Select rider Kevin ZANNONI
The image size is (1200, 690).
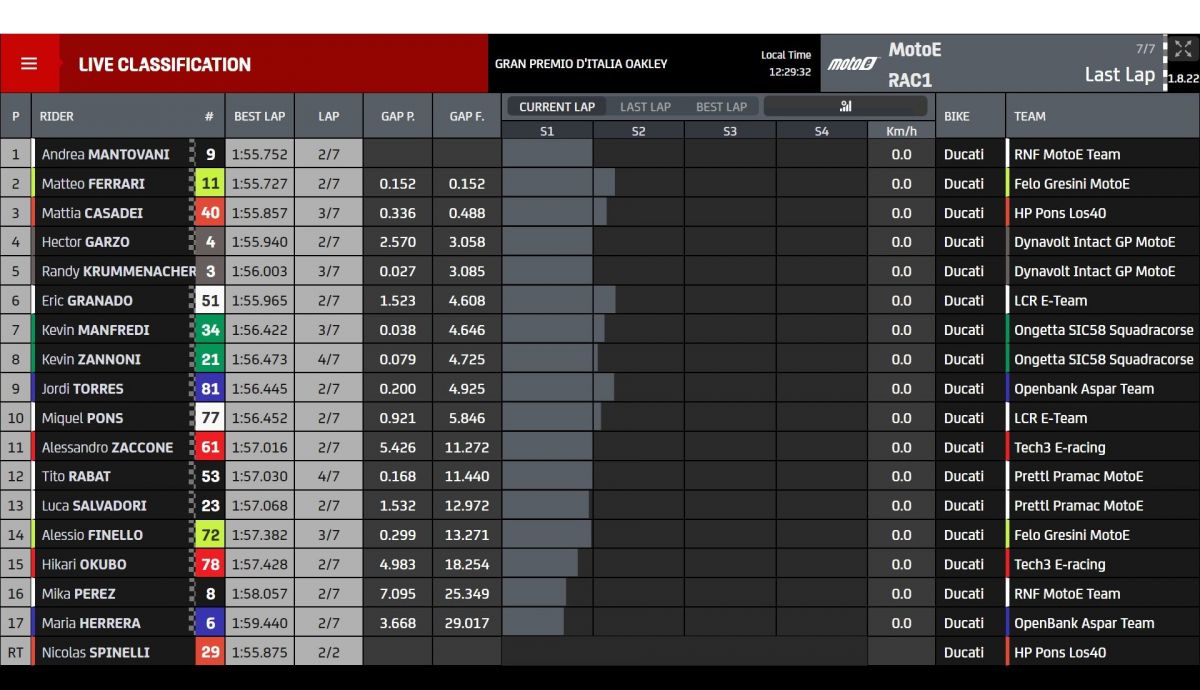[x=91, y=359]
